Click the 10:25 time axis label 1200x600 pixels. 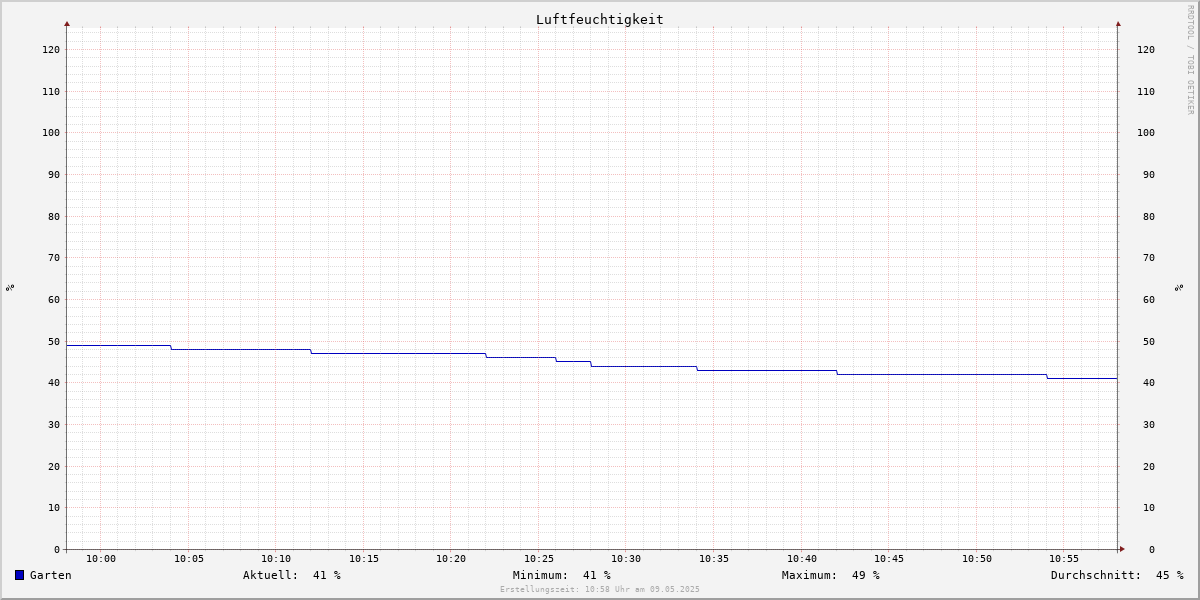pos(539,558)
